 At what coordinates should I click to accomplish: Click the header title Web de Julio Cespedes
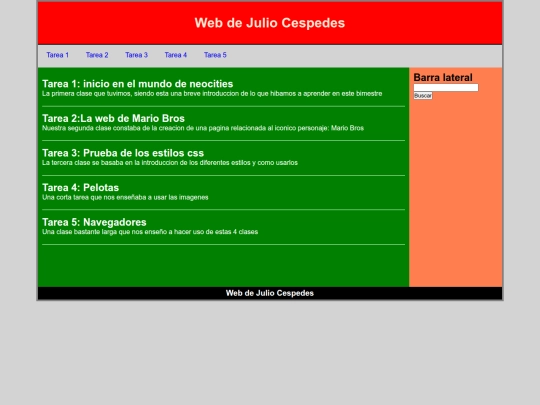(270, 23)
